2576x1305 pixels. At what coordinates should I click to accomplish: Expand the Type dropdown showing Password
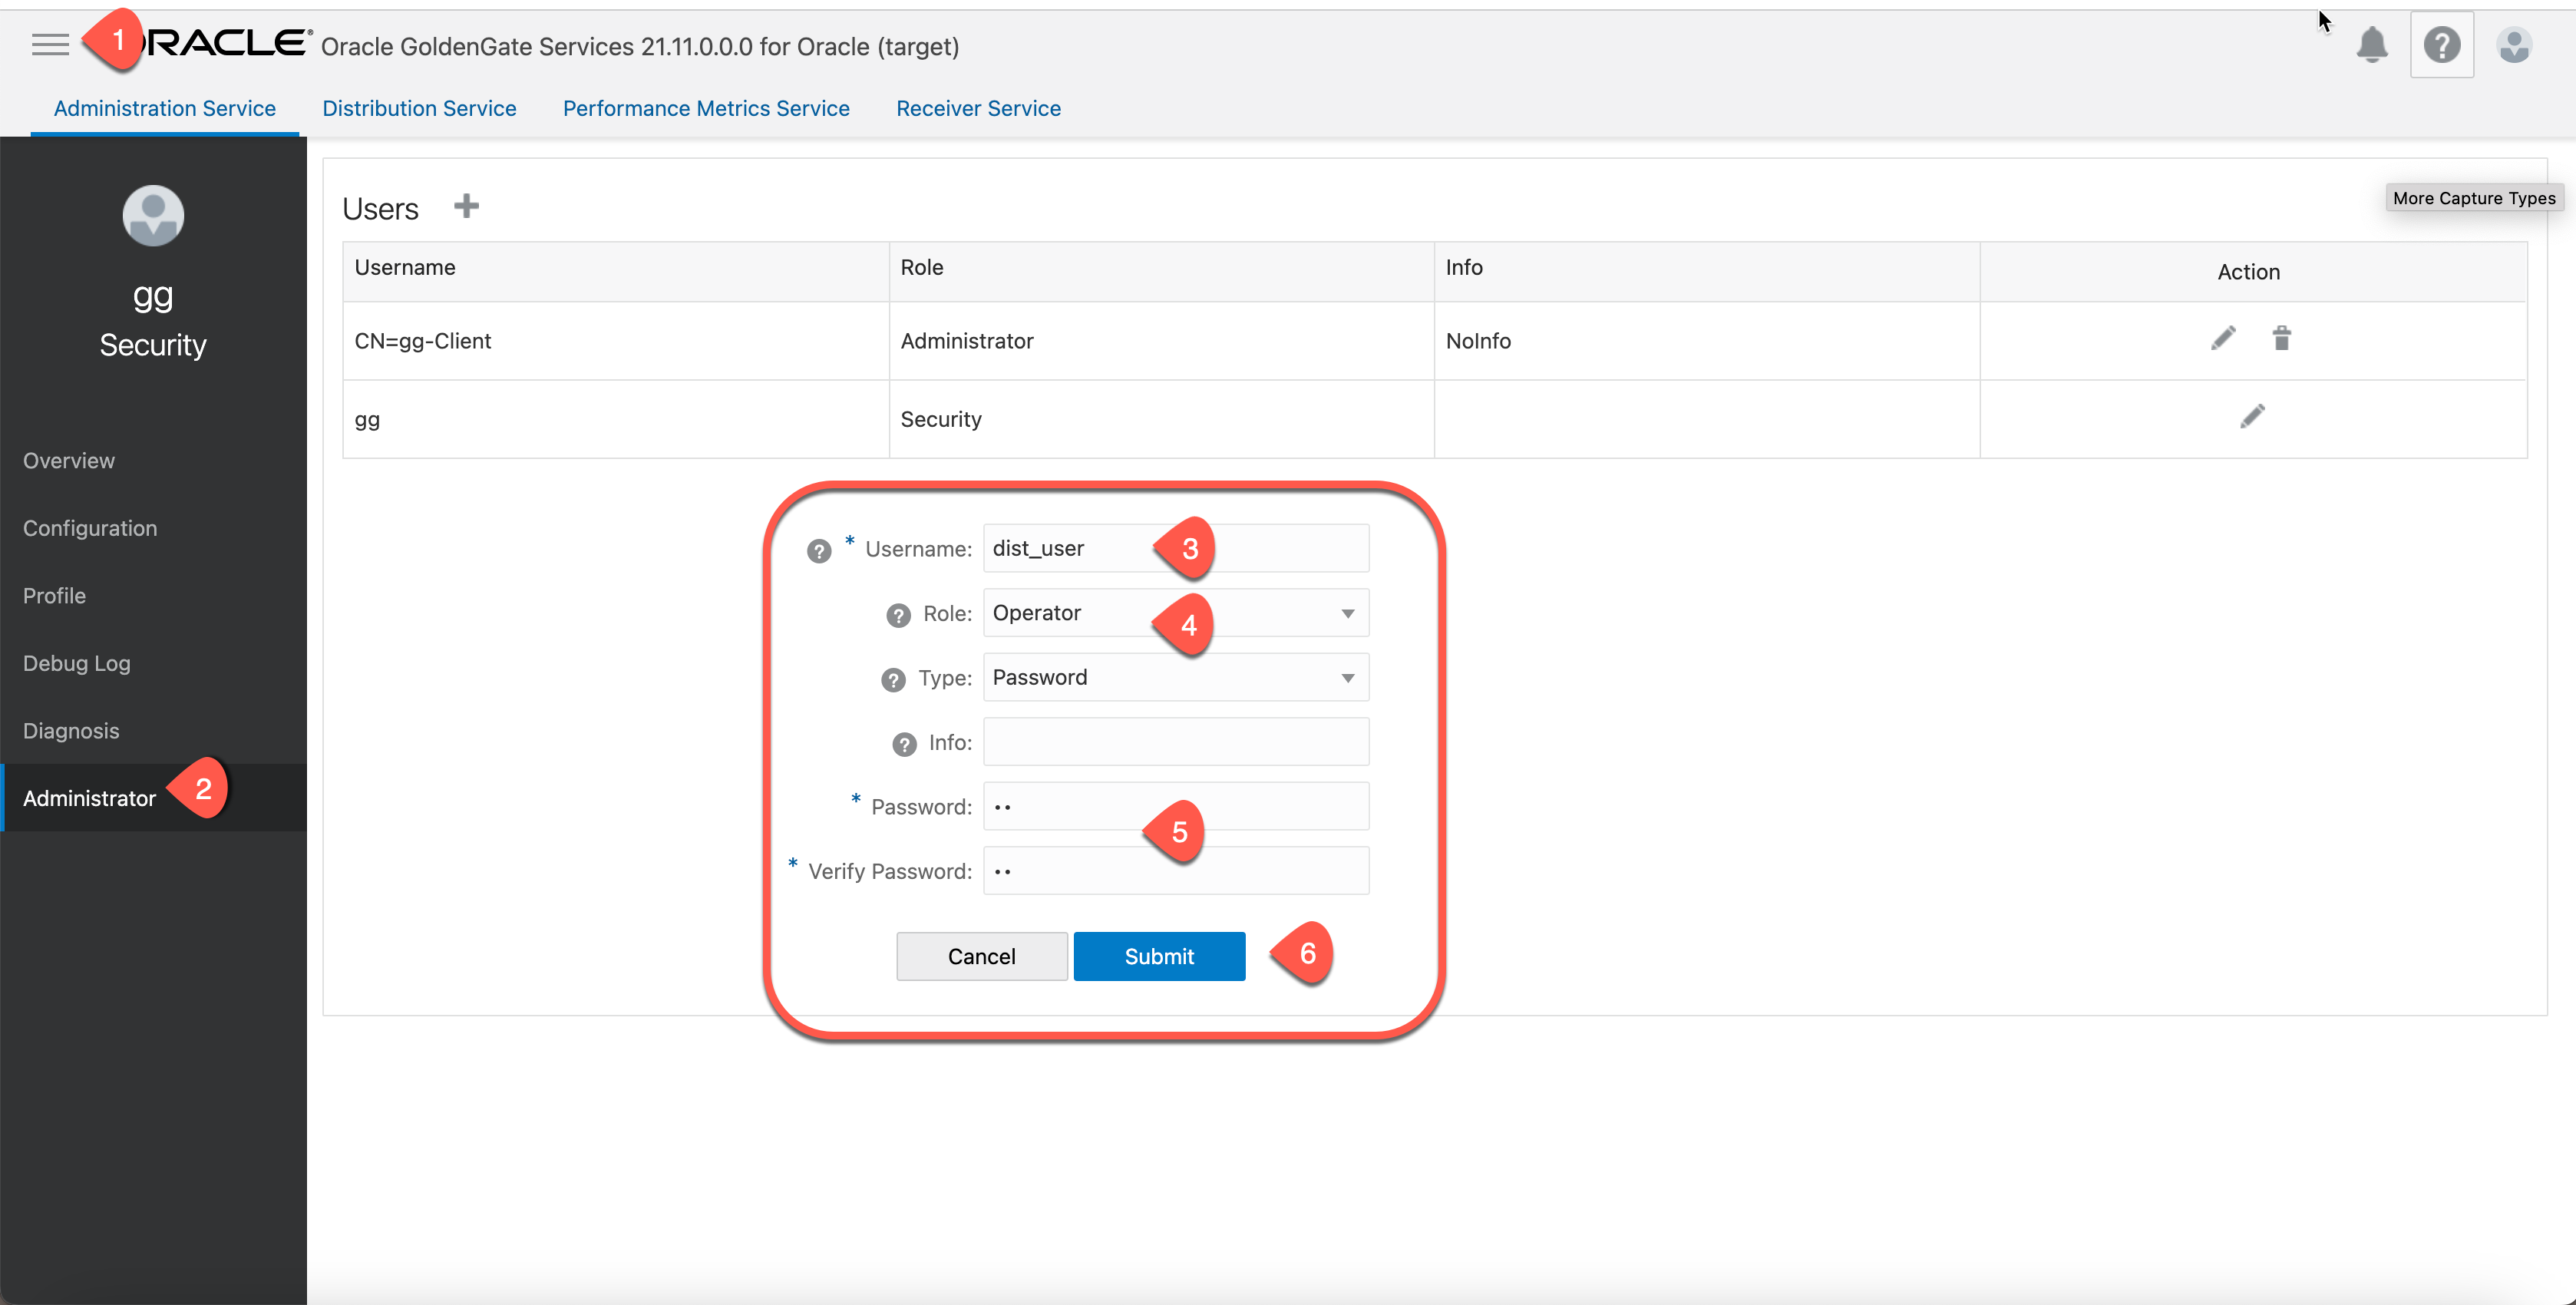(1347, 678)
